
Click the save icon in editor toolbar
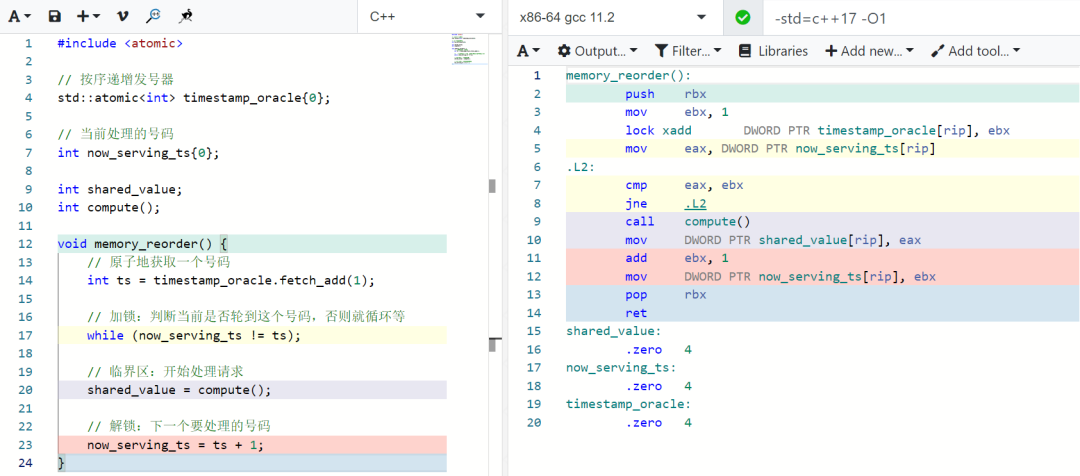click(x=55, y=17)
